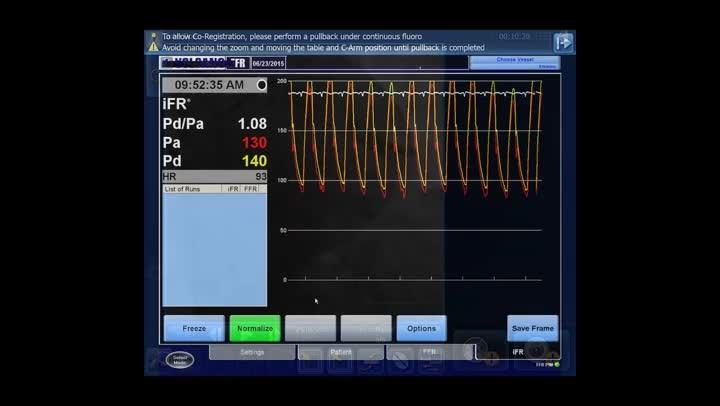Image resolution: width=720 pixels, height=406 pixels.
Task: Switch to the FFR tab
Action: [429, 352]
